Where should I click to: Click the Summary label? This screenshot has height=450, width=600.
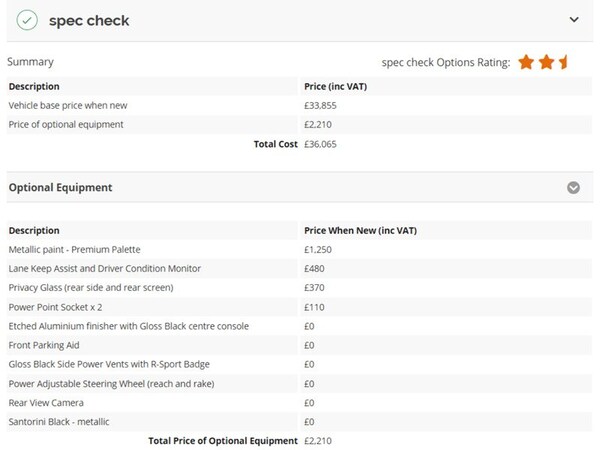coord(30,62)
